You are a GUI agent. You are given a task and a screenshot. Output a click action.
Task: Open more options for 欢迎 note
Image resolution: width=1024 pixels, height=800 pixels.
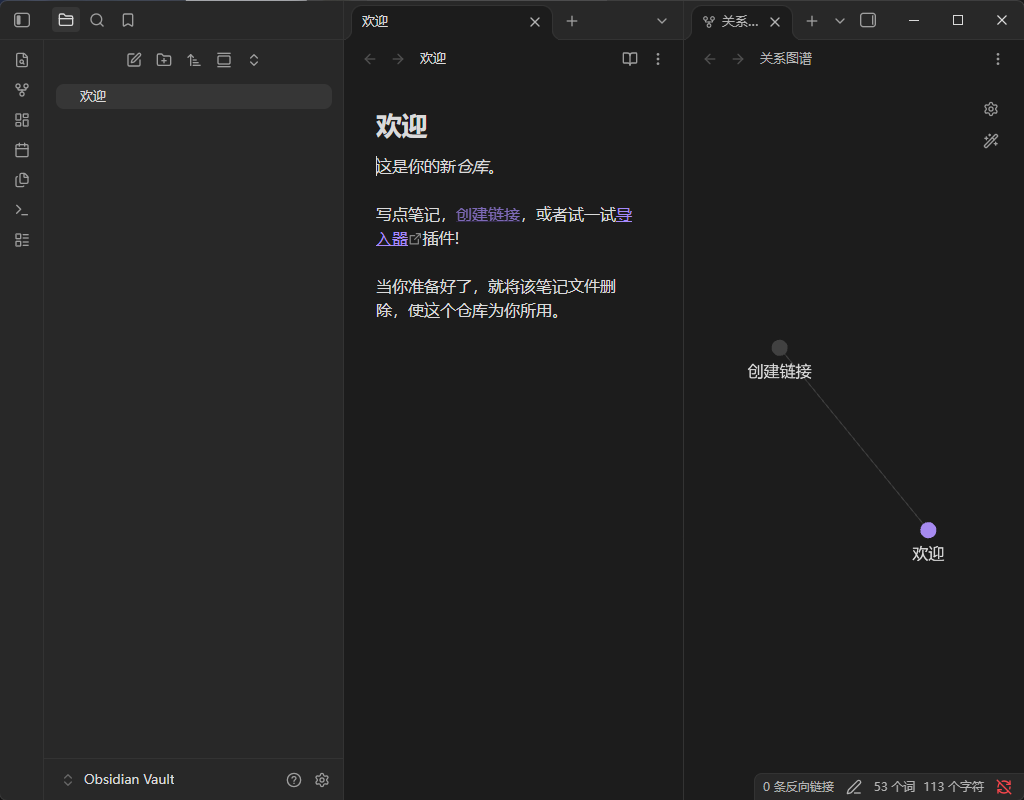658,59
